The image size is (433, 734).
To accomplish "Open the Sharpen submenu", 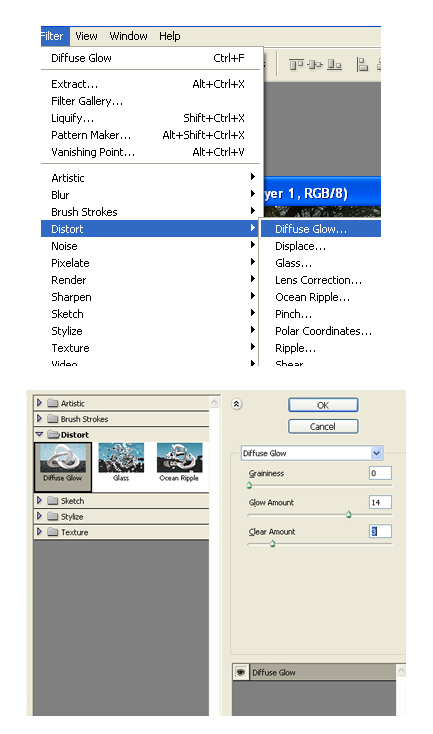I will click(152, 297).
